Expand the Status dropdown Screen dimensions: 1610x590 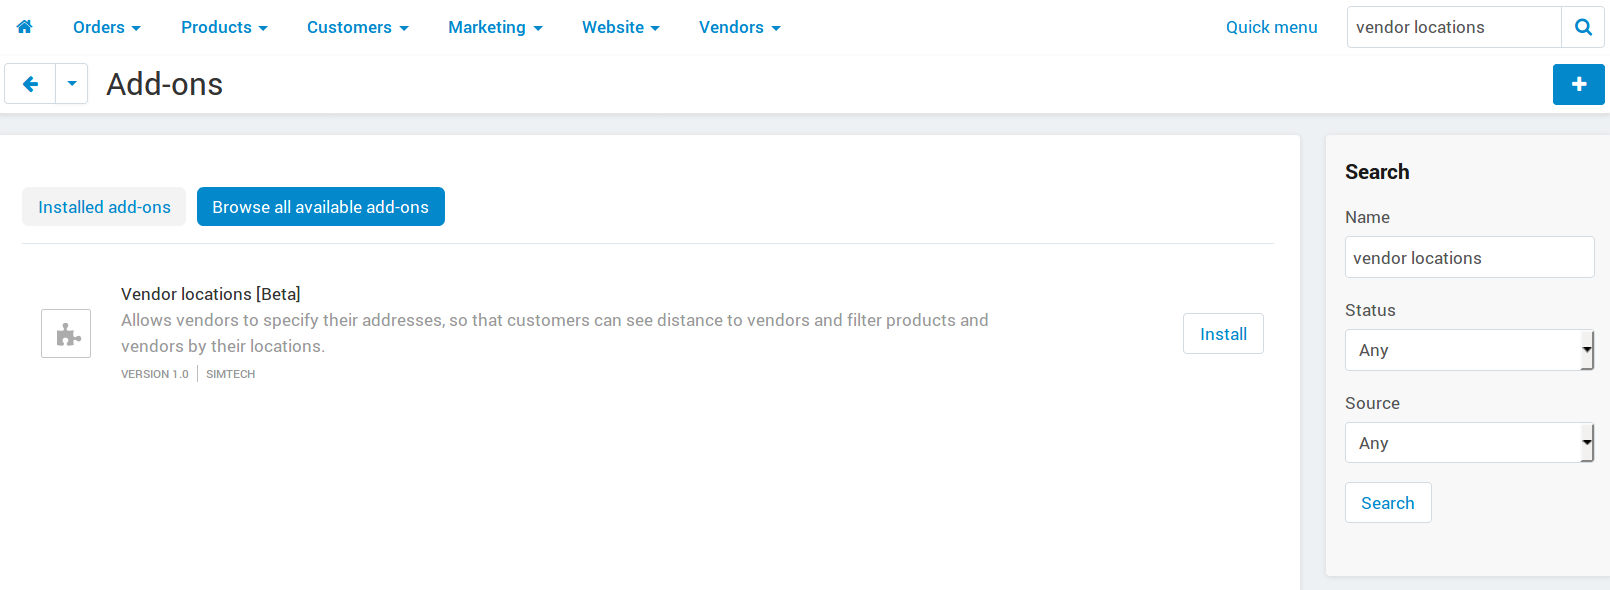click(x=1470, y=350)
